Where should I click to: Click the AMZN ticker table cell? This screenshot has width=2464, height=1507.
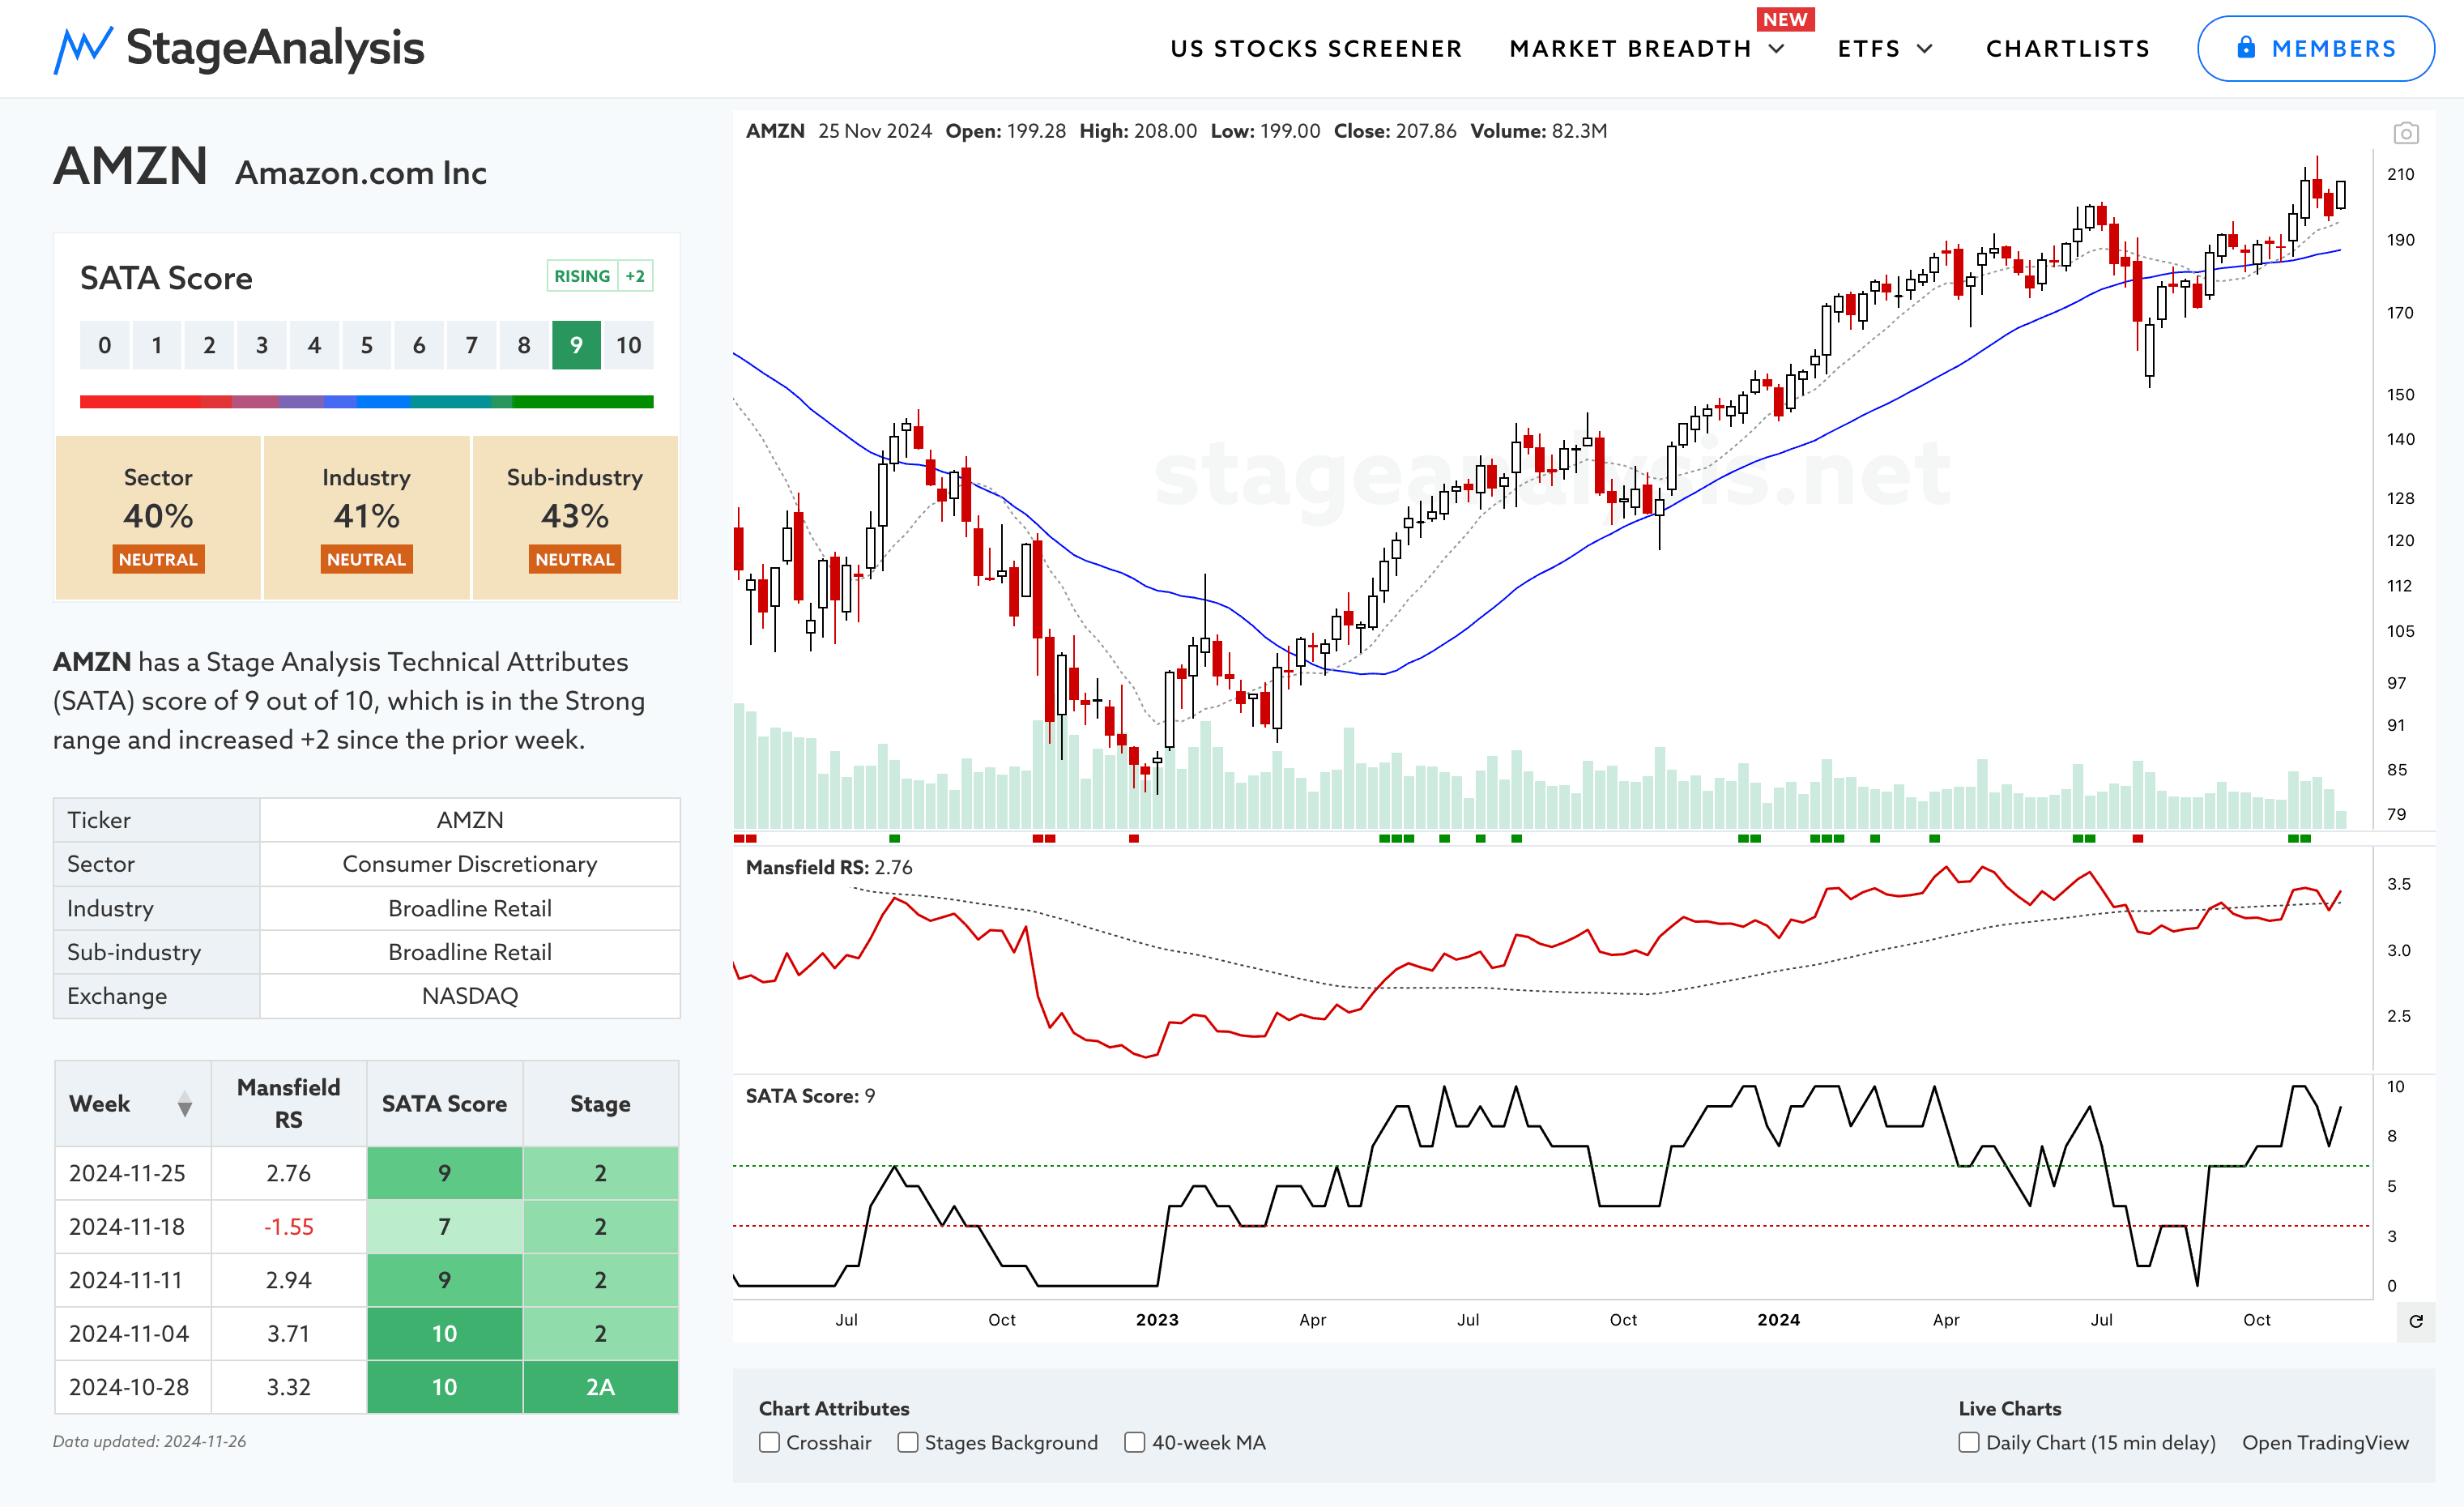click(x=470, y=820)
